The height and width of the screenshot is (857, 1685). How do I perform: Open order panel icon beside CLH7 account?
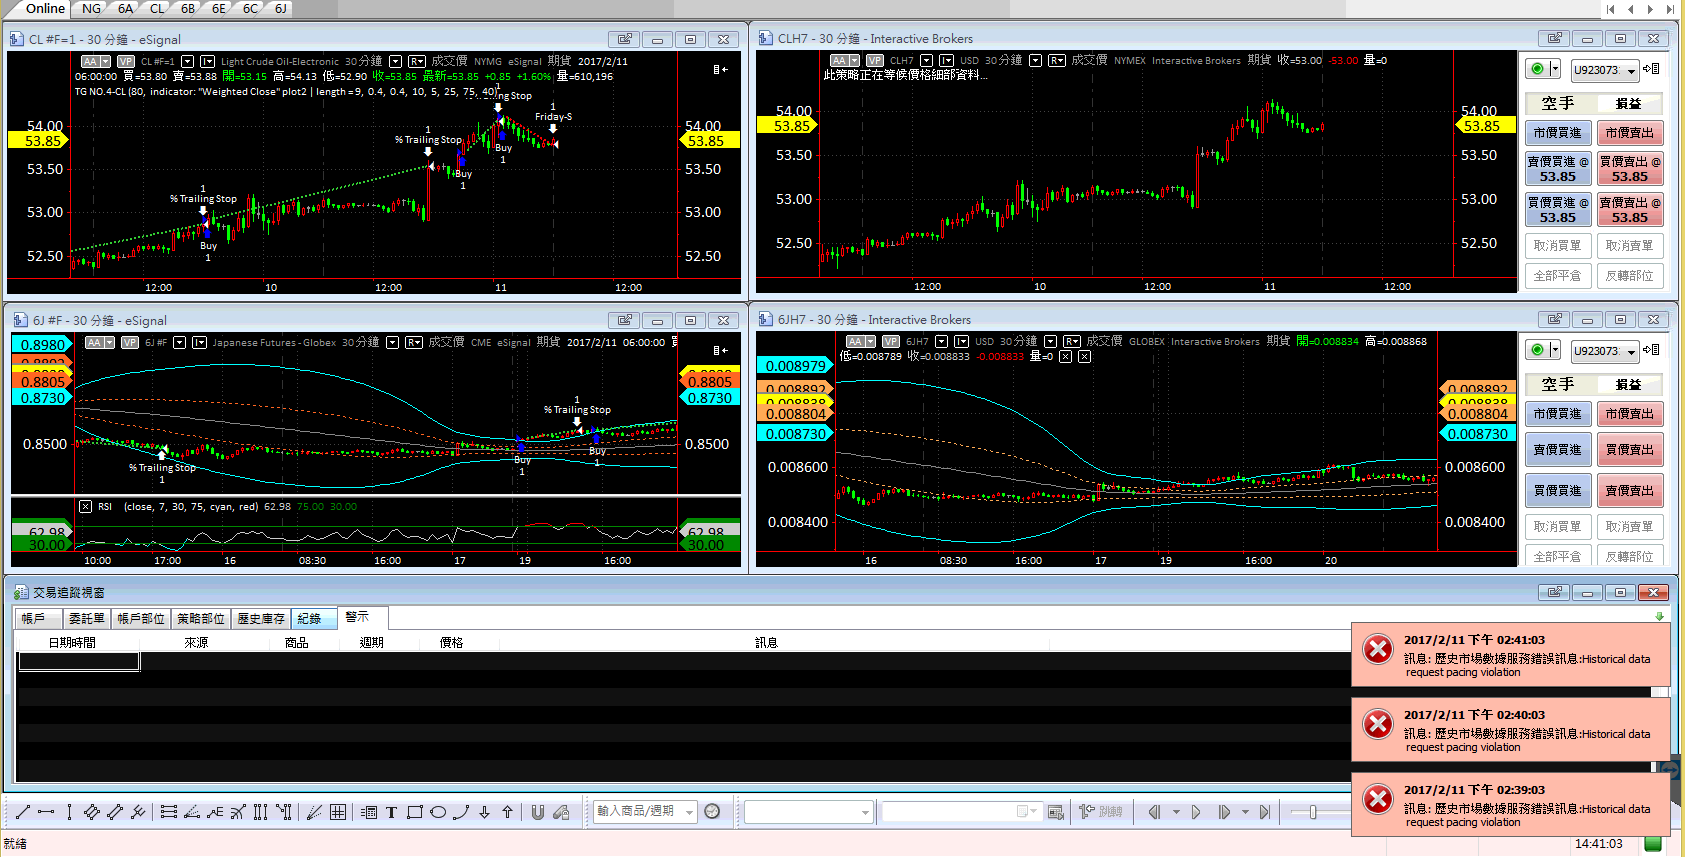point(1651,69)
